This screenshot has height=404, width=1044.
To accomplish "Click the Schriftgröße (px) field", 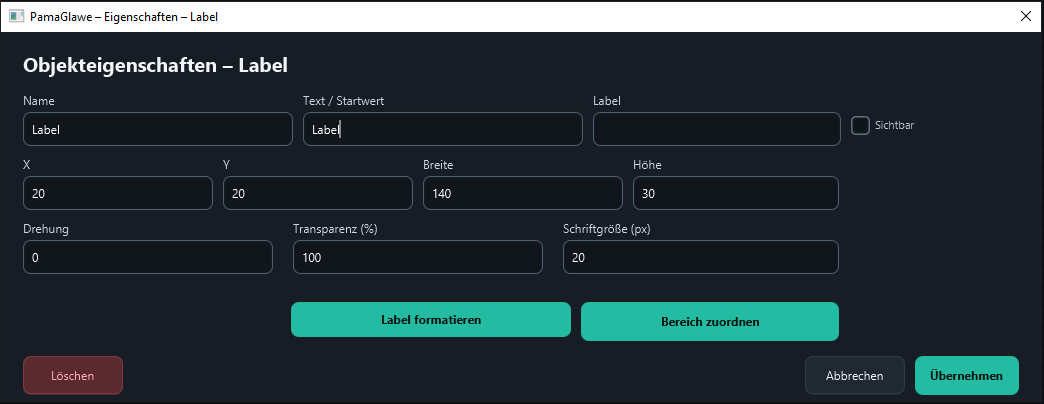I will pos(701,257).
